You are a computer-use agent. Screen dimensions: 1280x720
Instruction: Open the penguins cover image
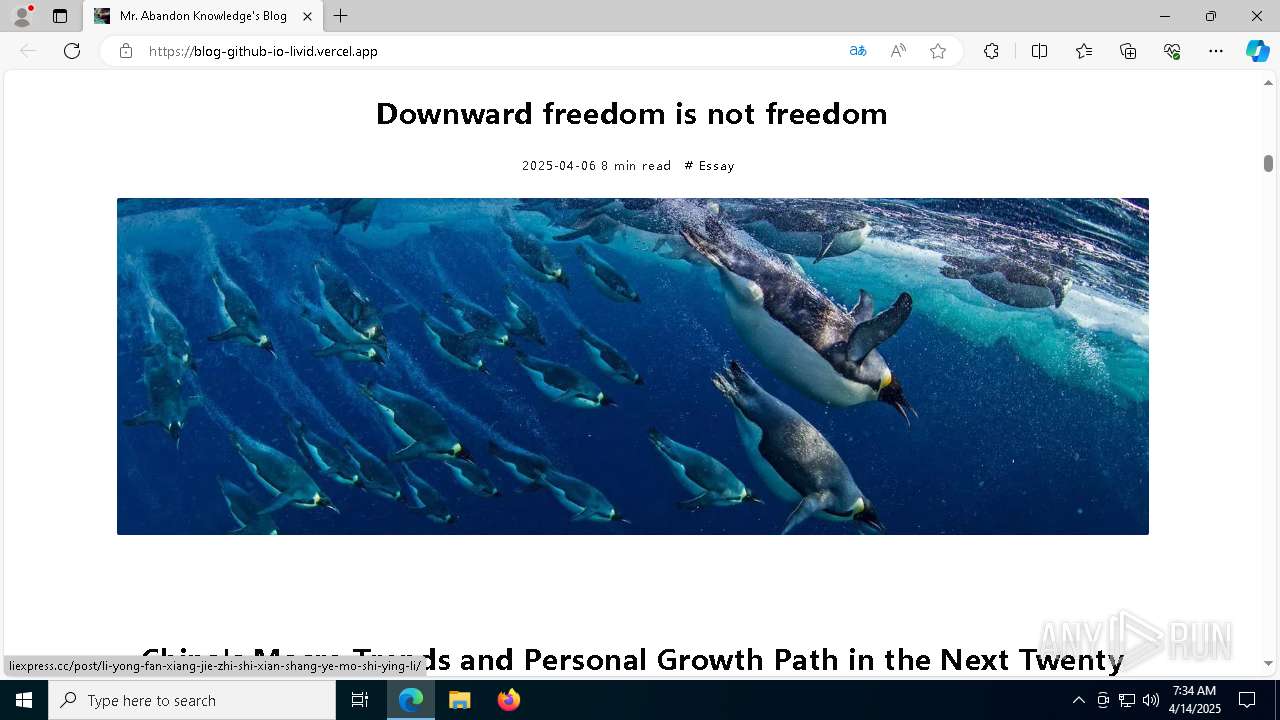pyautogui.click(x=633, y=366)
